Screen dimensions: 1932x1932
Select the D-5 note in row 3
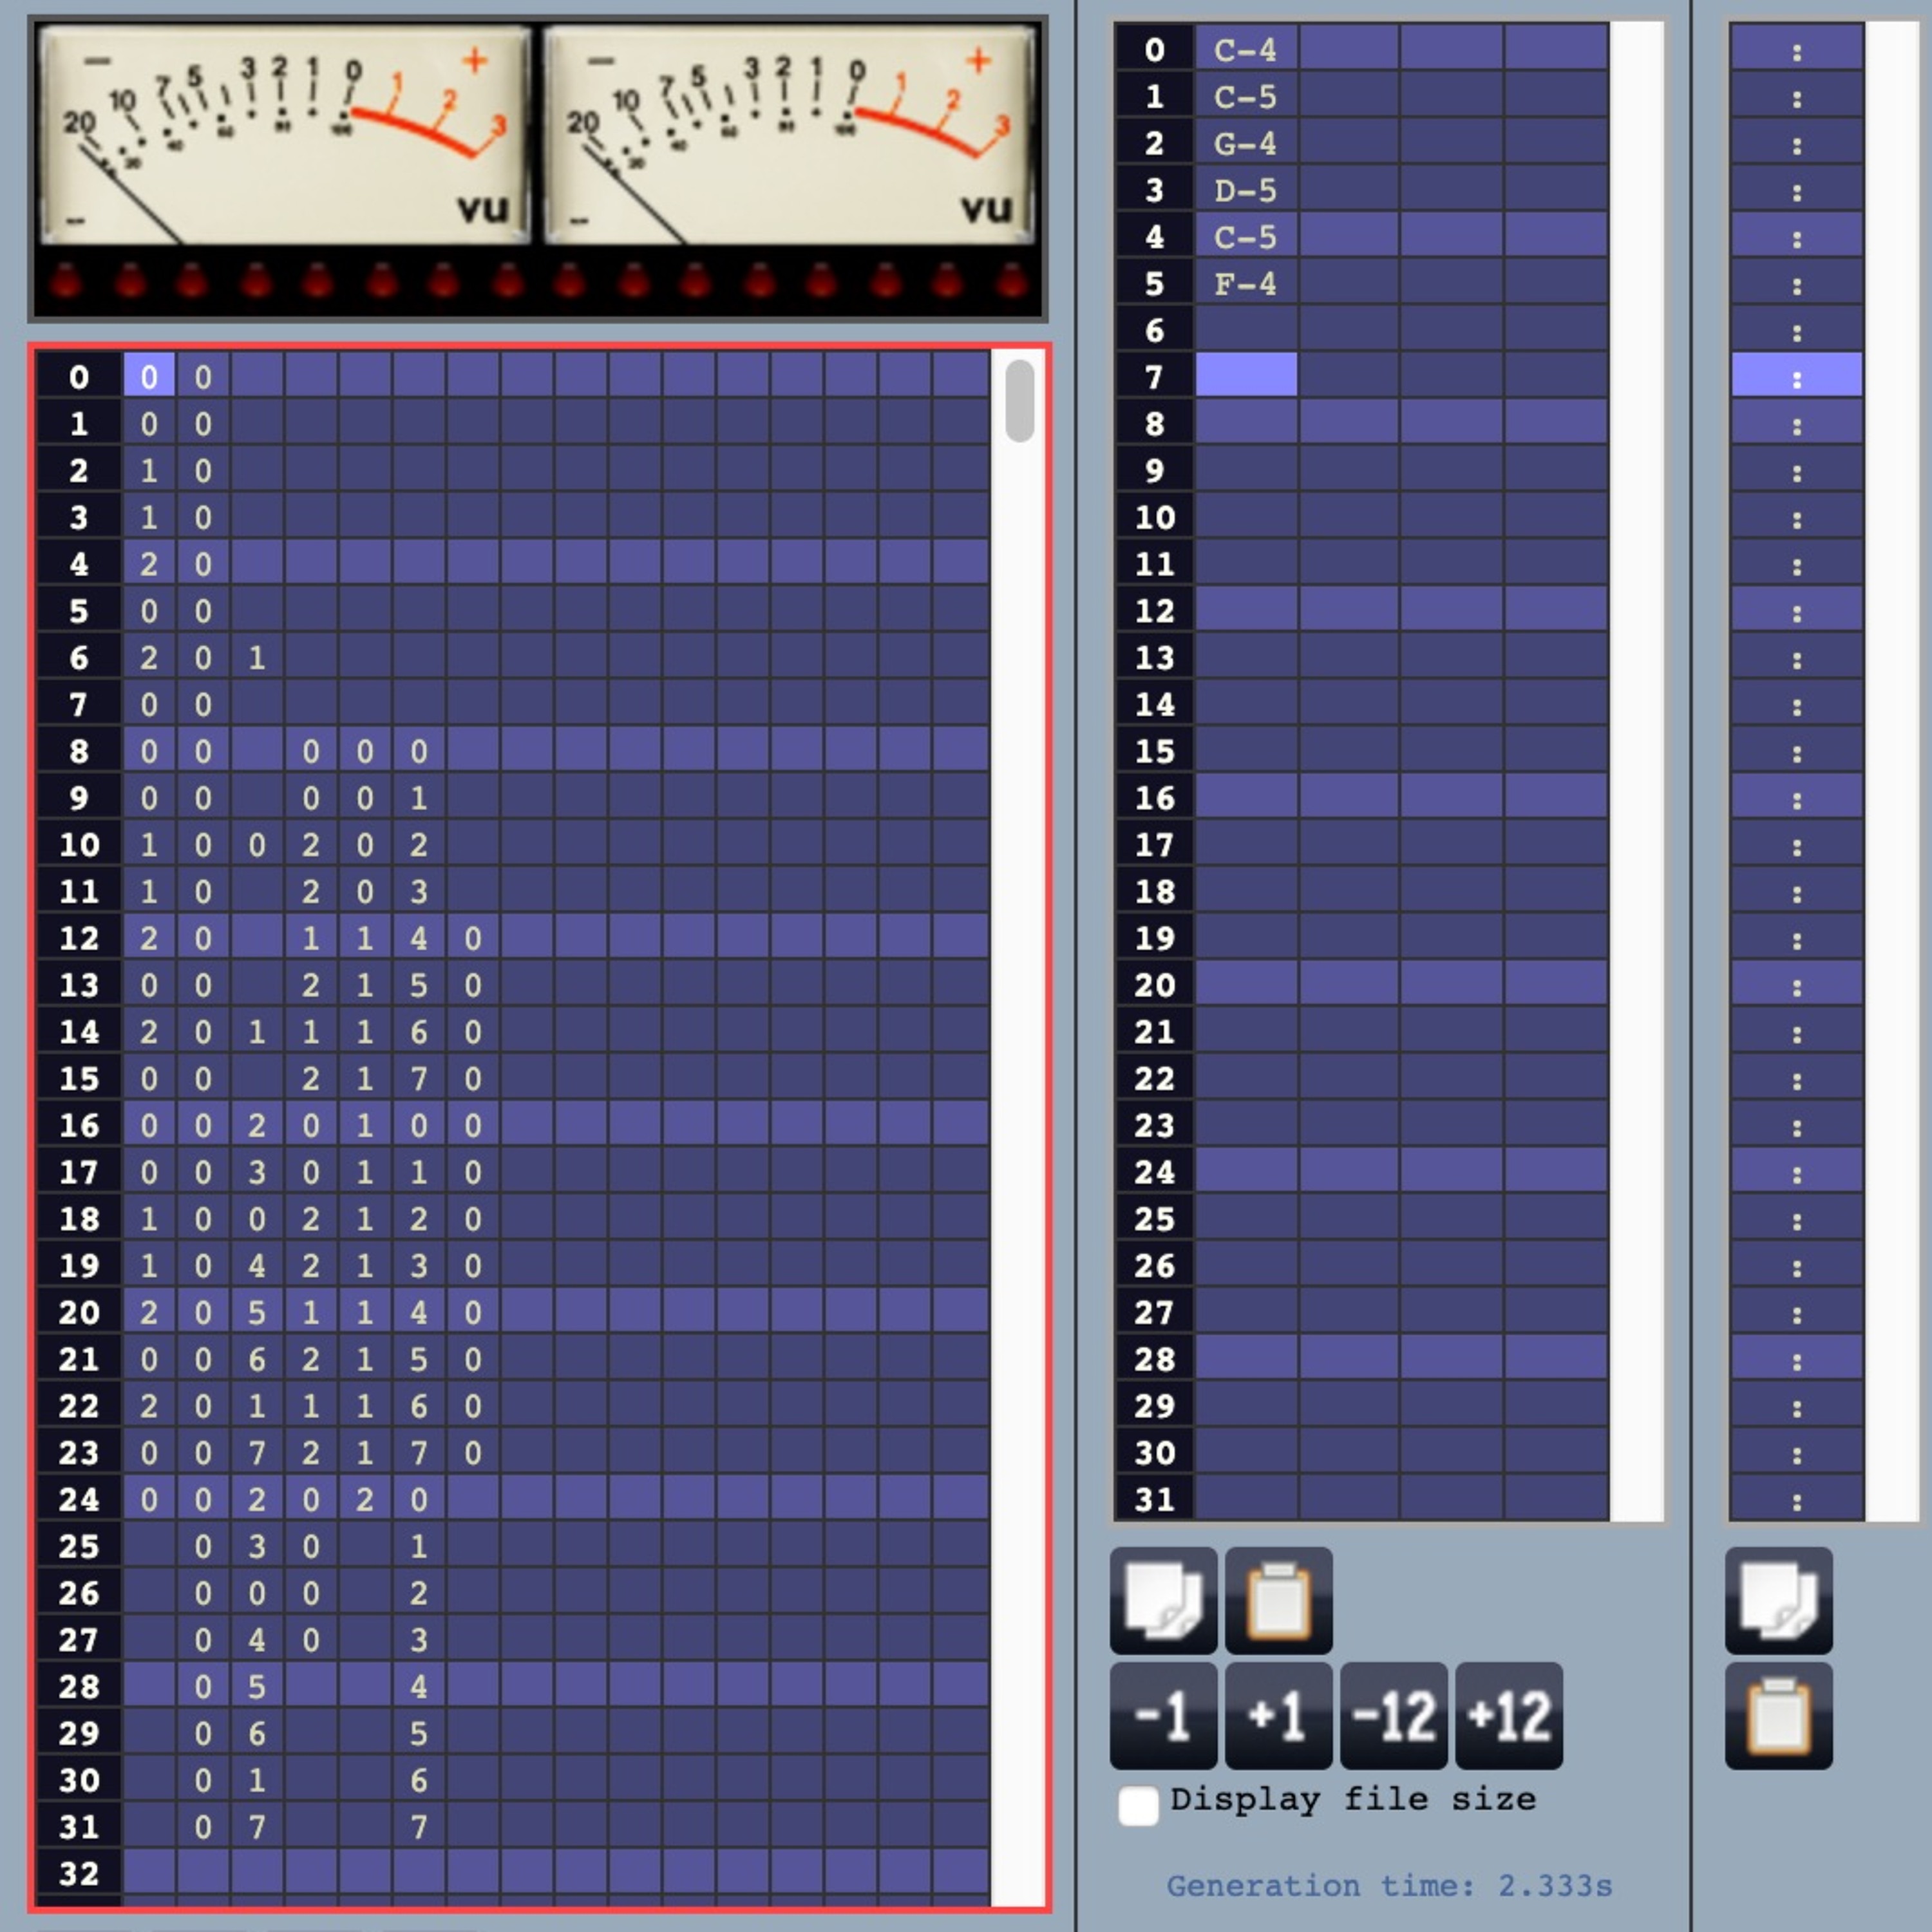click(x=1246, y=190)
